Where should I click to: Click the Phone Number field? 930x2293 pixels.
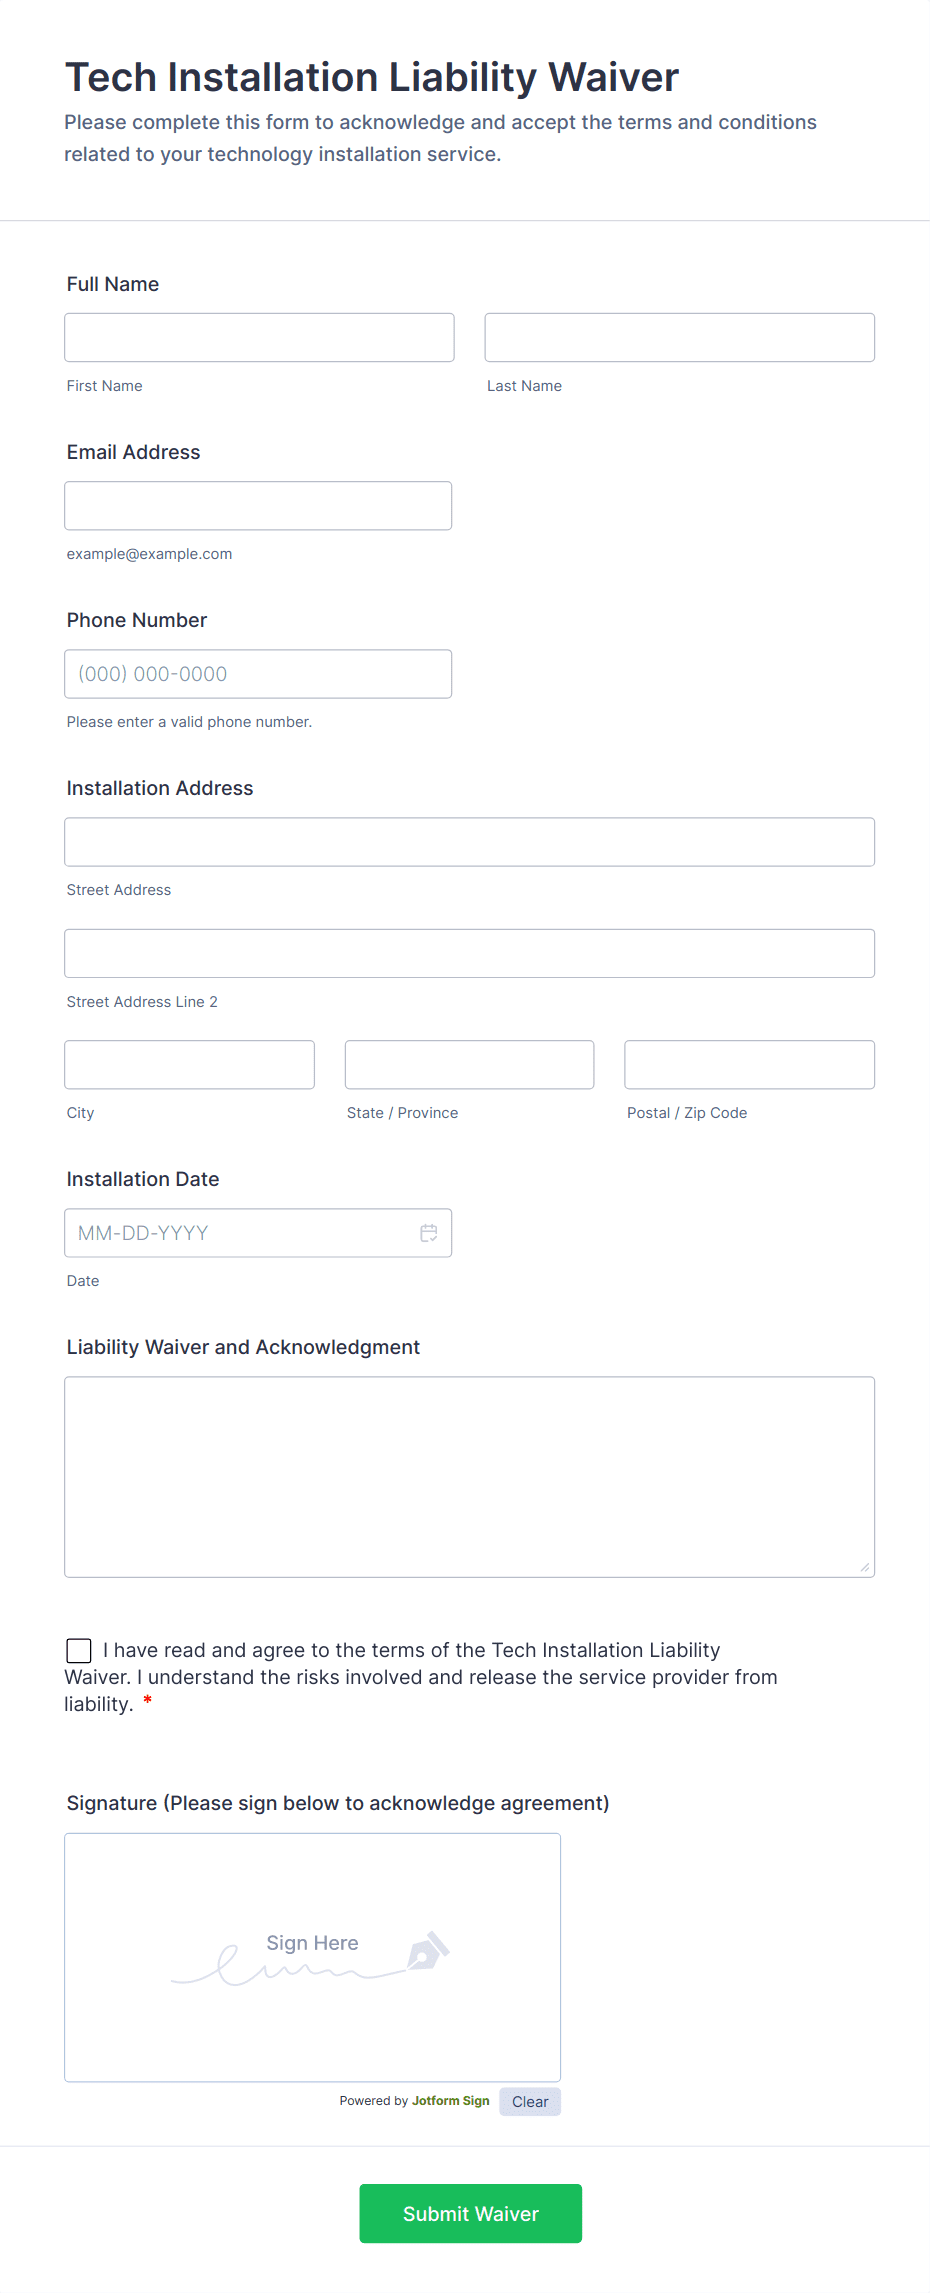pyautogui.click(x=258, y=673)
